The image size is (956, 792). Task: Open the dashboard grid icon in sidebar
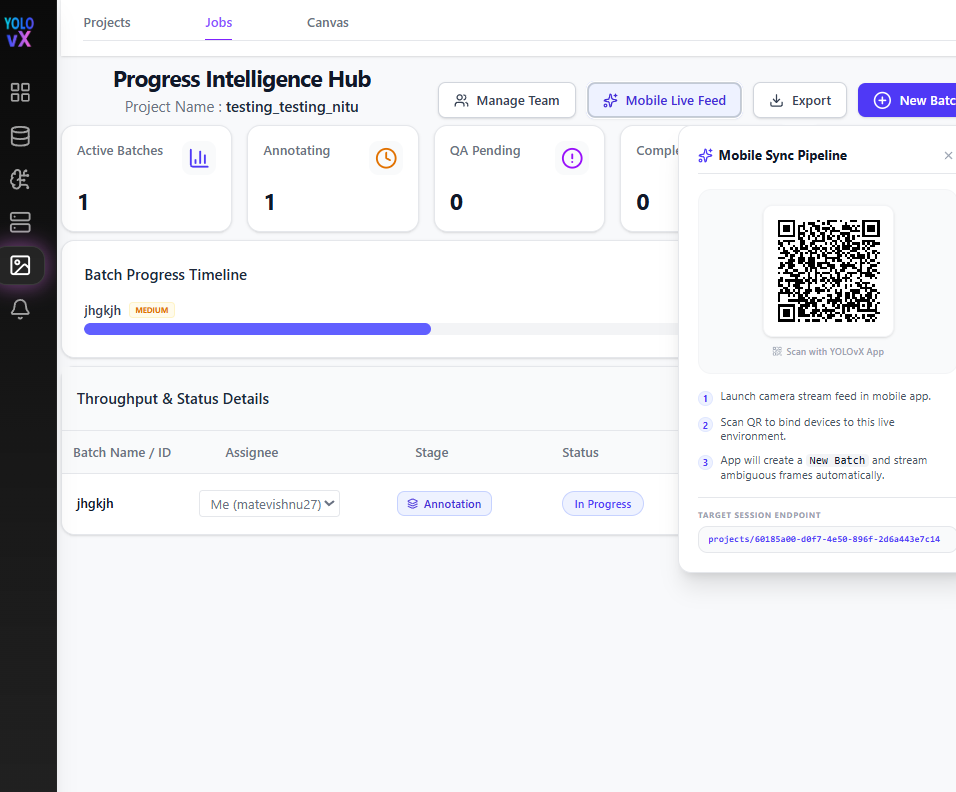click(x=20, y=93)
